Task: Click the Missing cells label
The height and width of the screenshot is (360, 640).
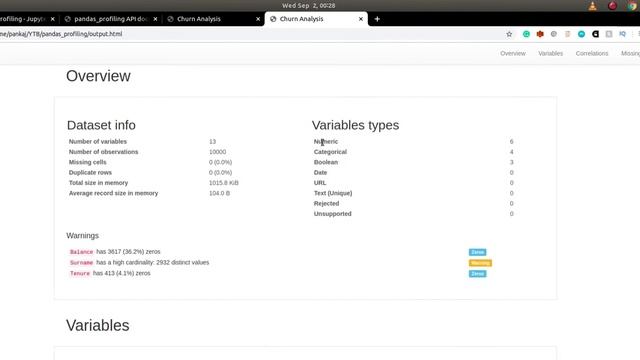Action: click(x=87, y=162)
